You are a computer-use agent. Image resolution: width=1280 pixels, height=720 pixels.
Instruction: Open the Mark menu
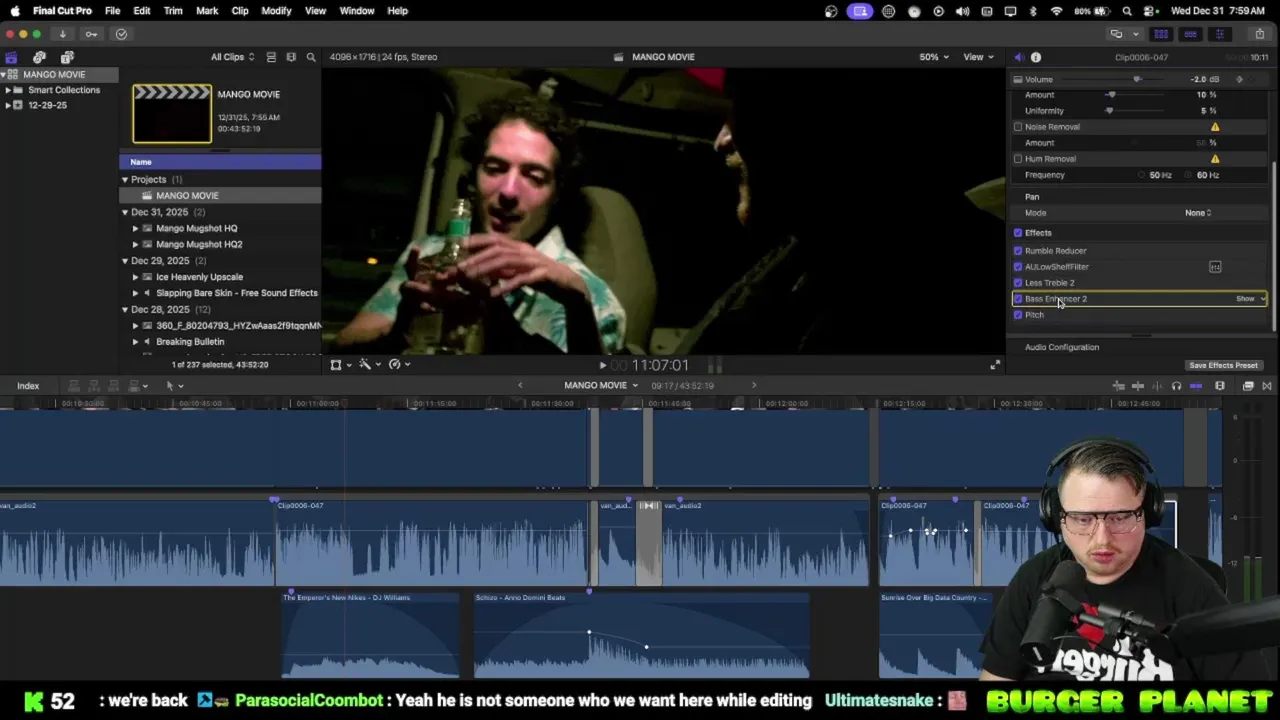pos(207,11)
